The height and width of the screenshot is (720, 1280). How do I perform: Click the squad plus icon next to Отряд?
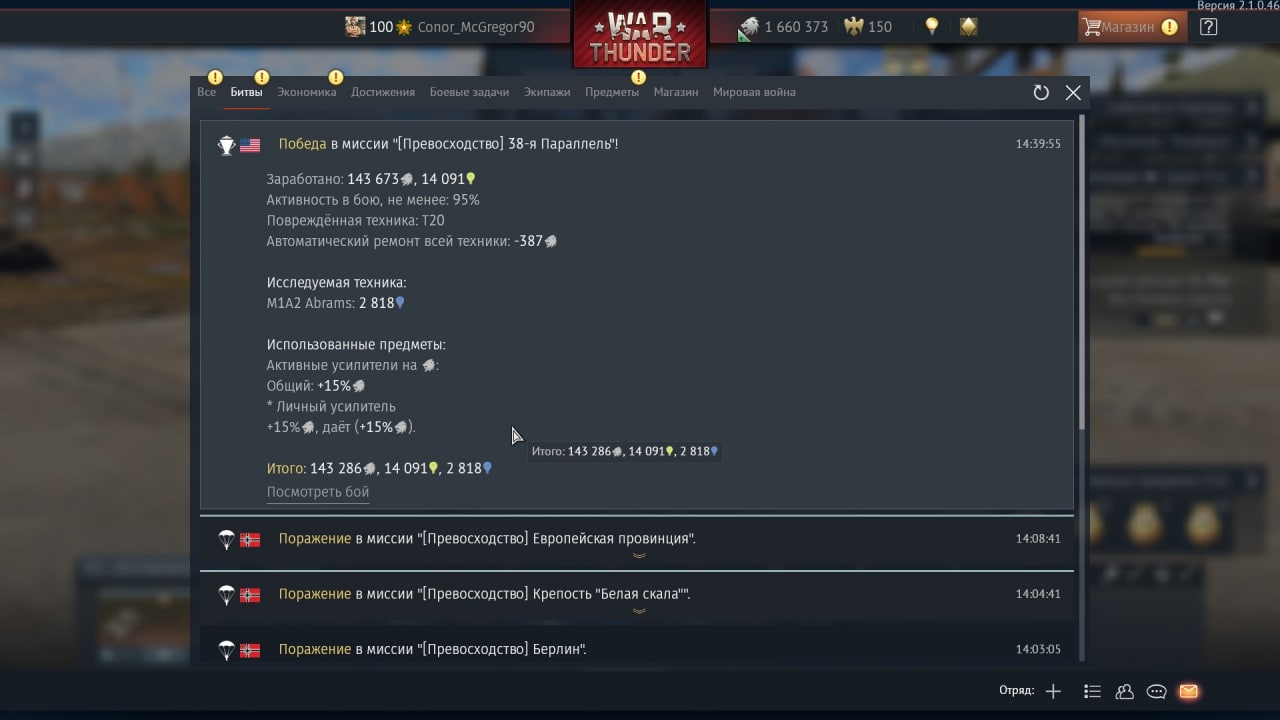click(1053, 691)
